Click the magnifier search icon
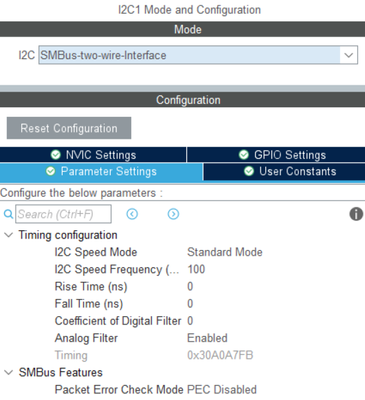Viewport: 365px width, 400px height. tap(8, 214)
